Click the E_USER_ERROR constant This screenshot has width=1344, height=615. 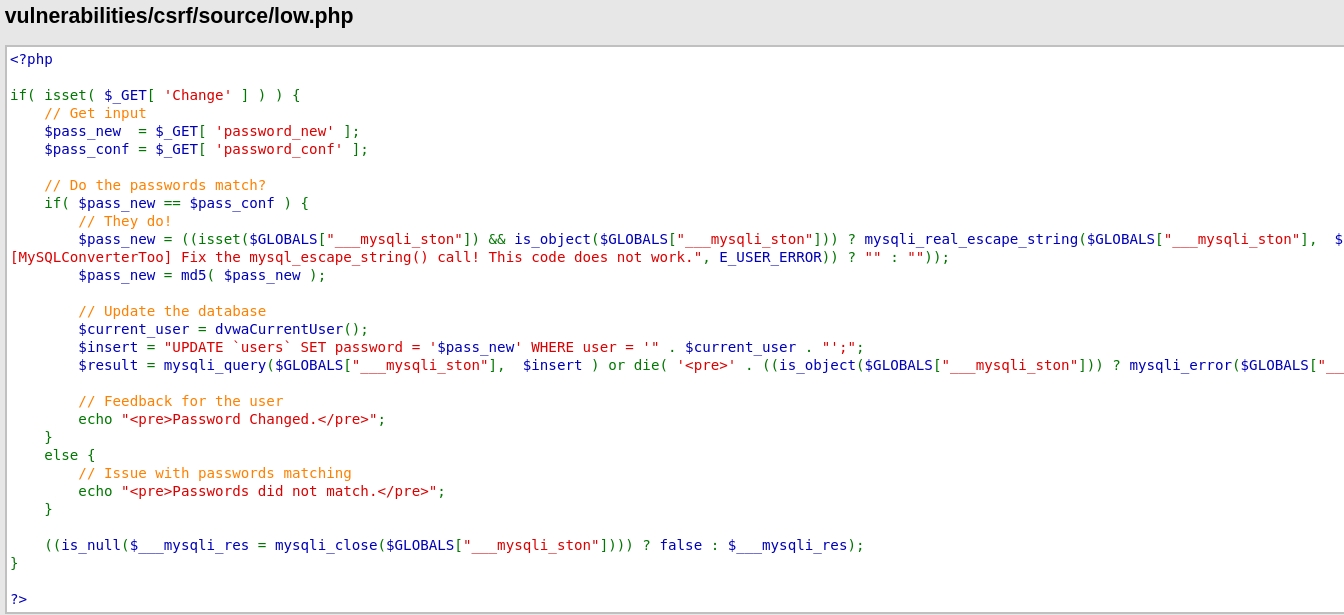(770, 257)
